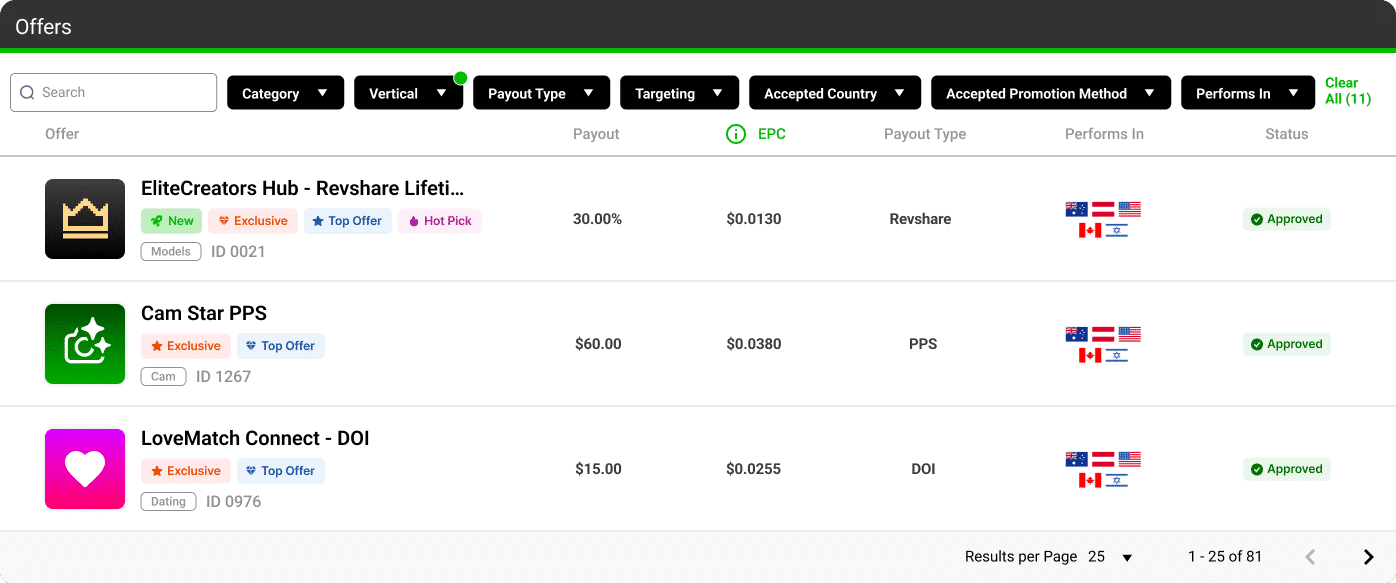The image size is (1396, 583).
Task: Change Results per Page value
Action: point(1110,557)
